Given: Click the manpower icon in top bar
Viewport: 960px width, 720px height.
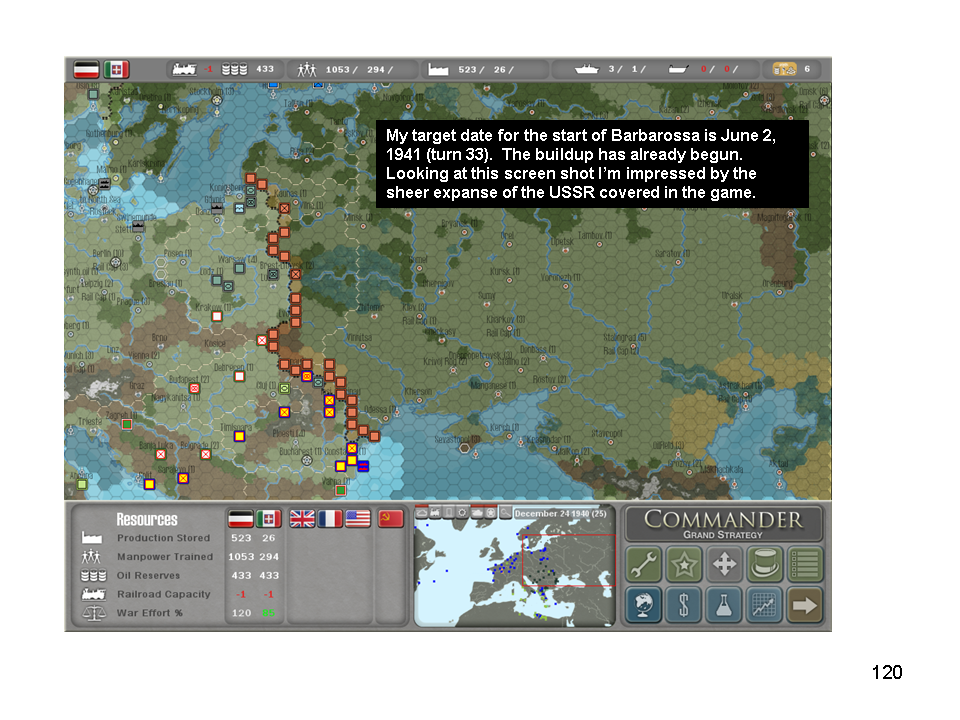Looking at the screenshot, I should (307, 70).
